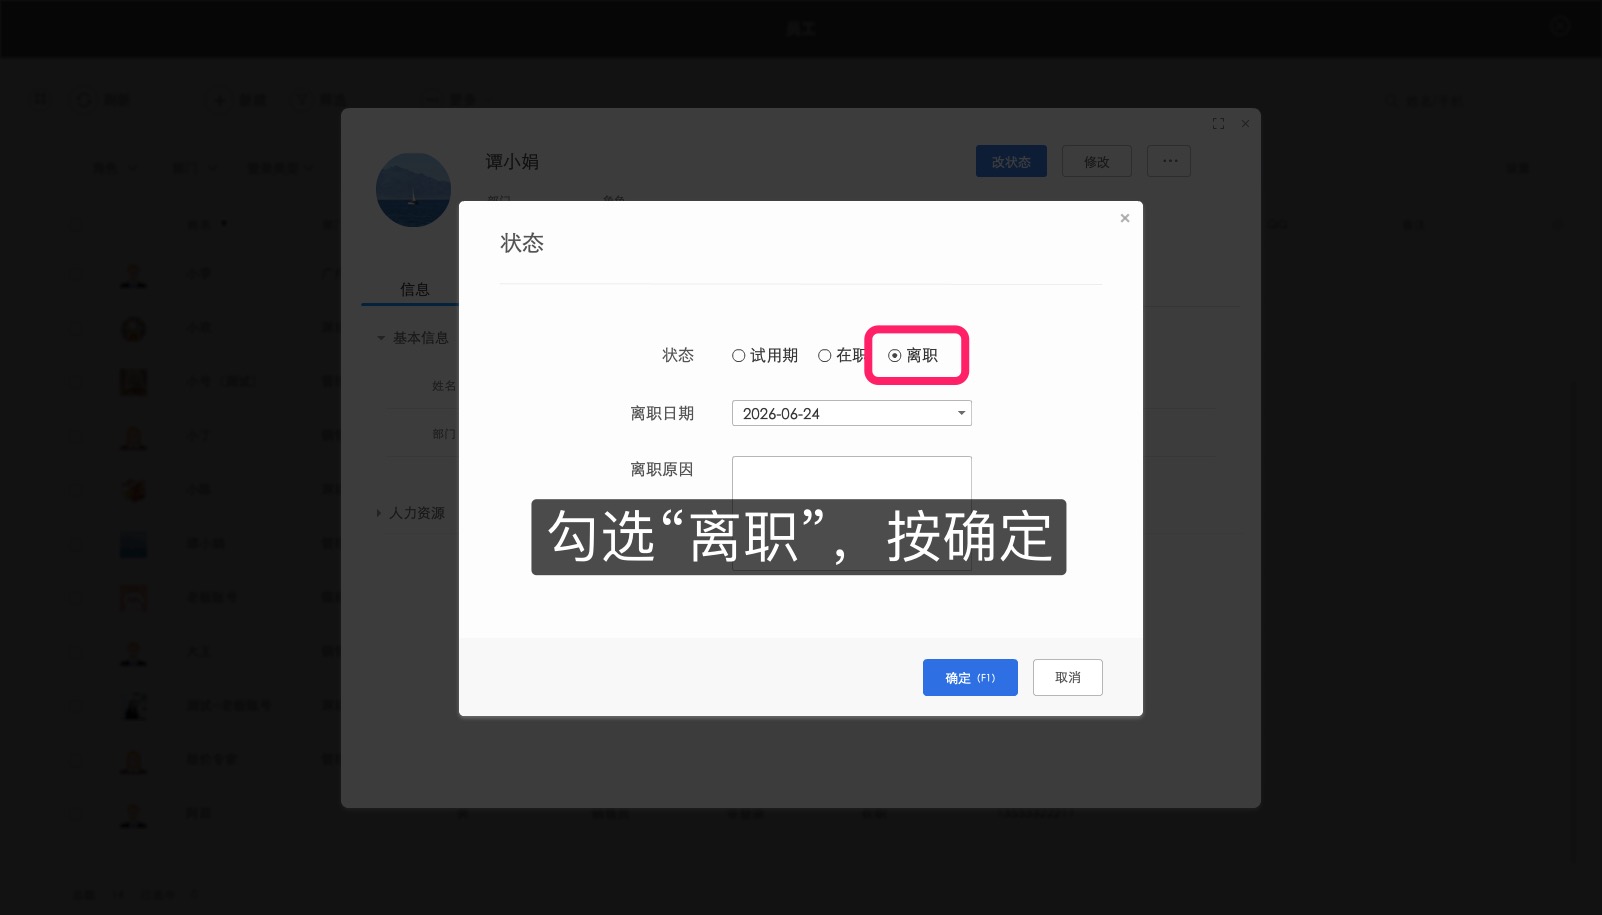This screenshot has height=915, width=1602.
Task: Switch to the 信息 tab
Action: (x=414, y=289)
